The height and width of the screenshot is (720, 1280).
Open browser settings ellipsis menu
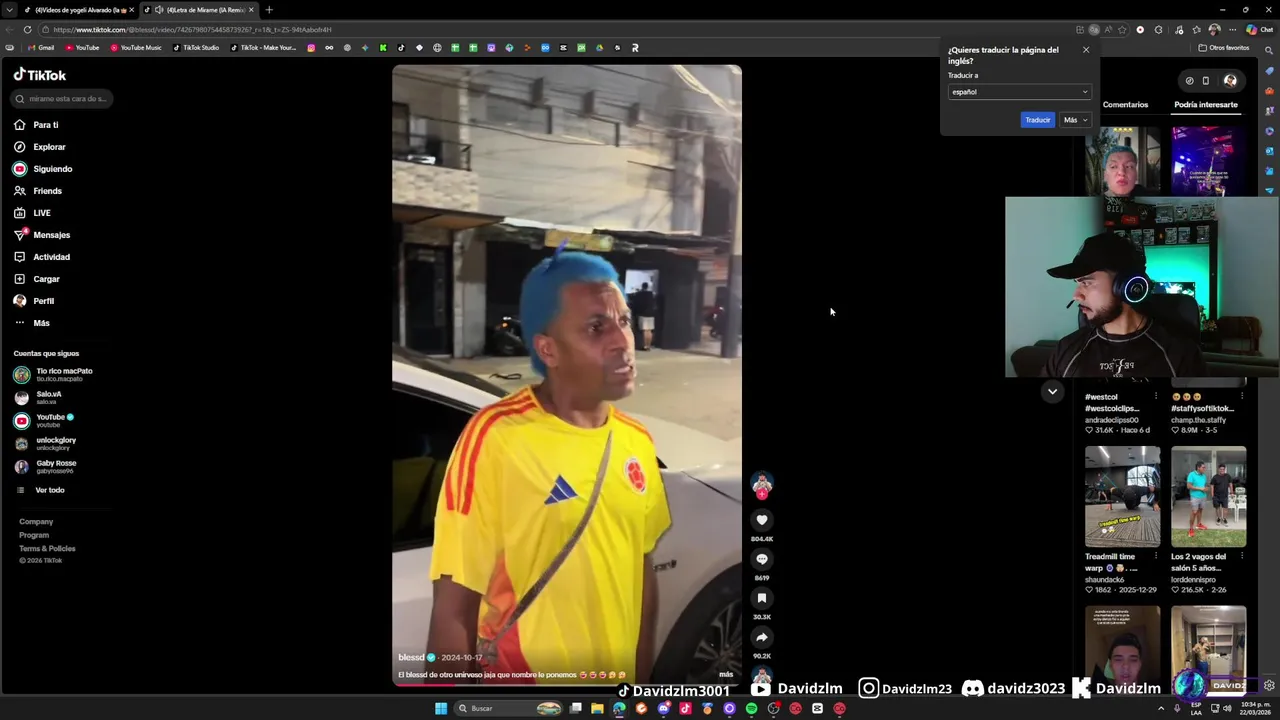[x=1232, y=30]
